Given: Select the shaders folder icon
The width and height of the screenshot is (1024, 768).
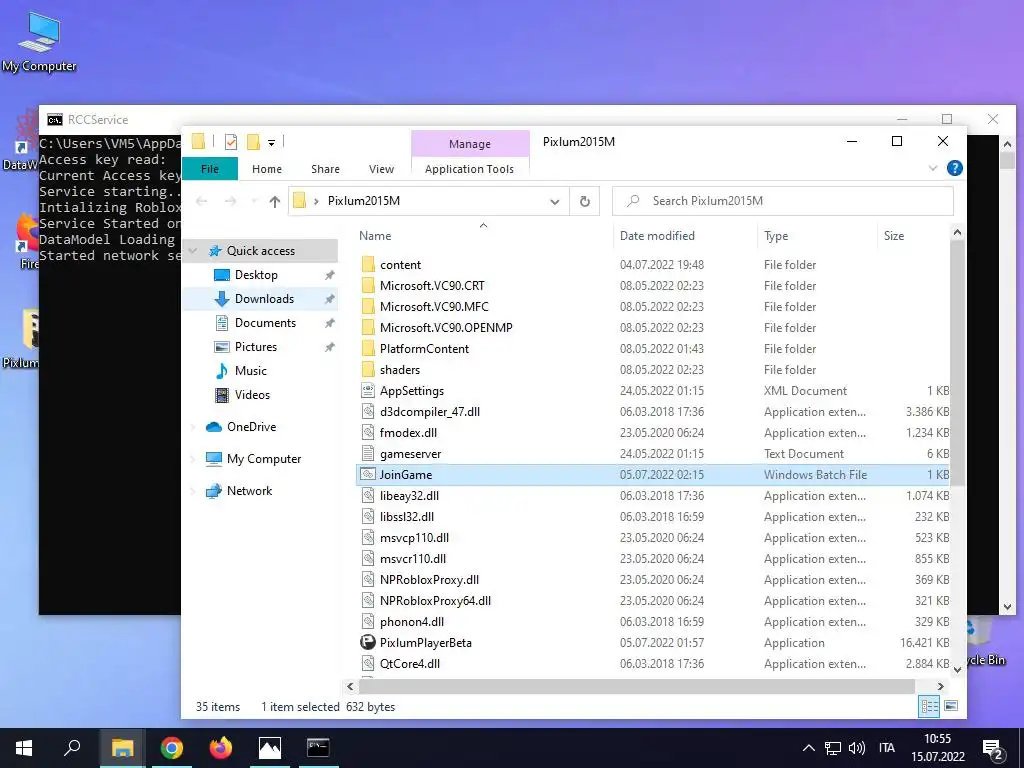Looking at the screenshot, I should tap(368, 370).
